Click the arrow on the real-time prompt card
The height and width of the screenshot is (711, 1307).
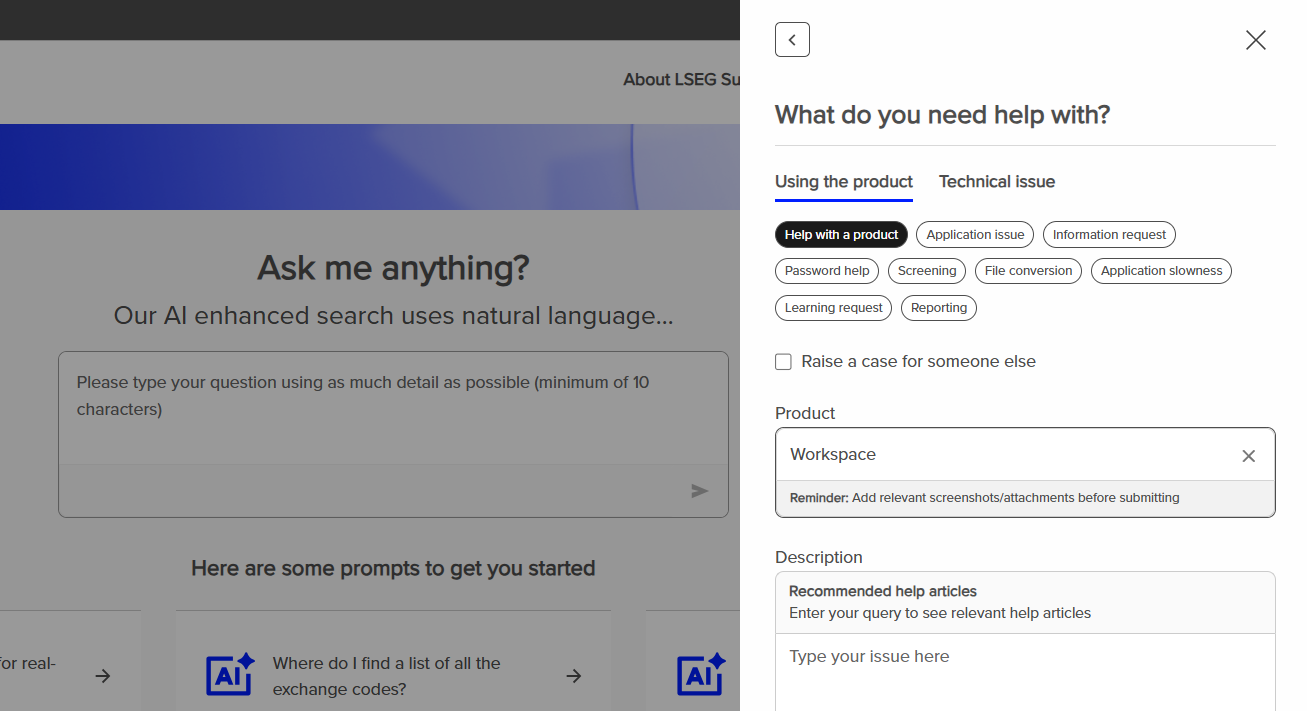pos(102,676)
